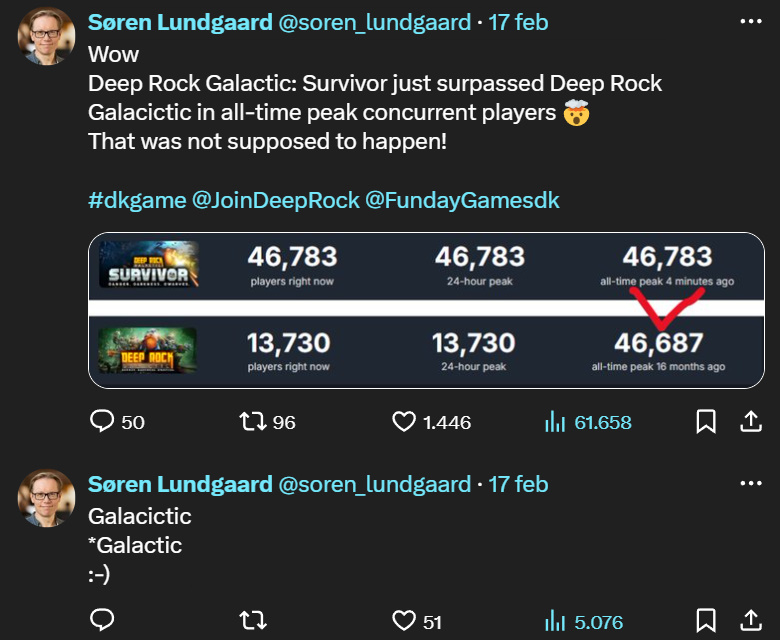780x640 pixels.
Task: Open more options on Galactic correction tweet
Action: (x=750, y=484)
